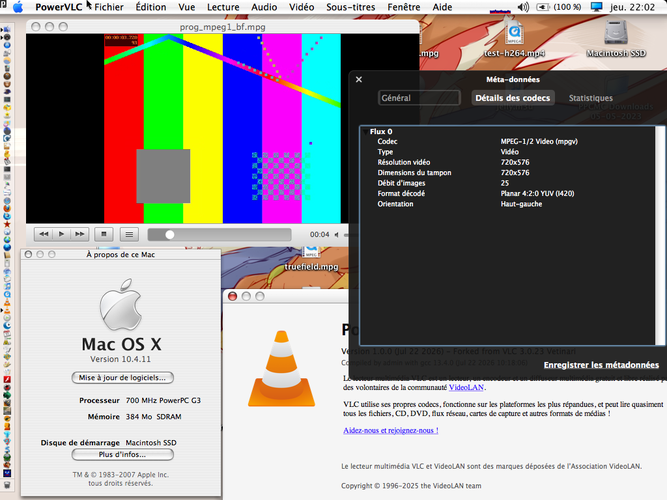Switch to the Détails des codecs tab
The width and height of the screenshot is (667, 500).
point(513,98)
